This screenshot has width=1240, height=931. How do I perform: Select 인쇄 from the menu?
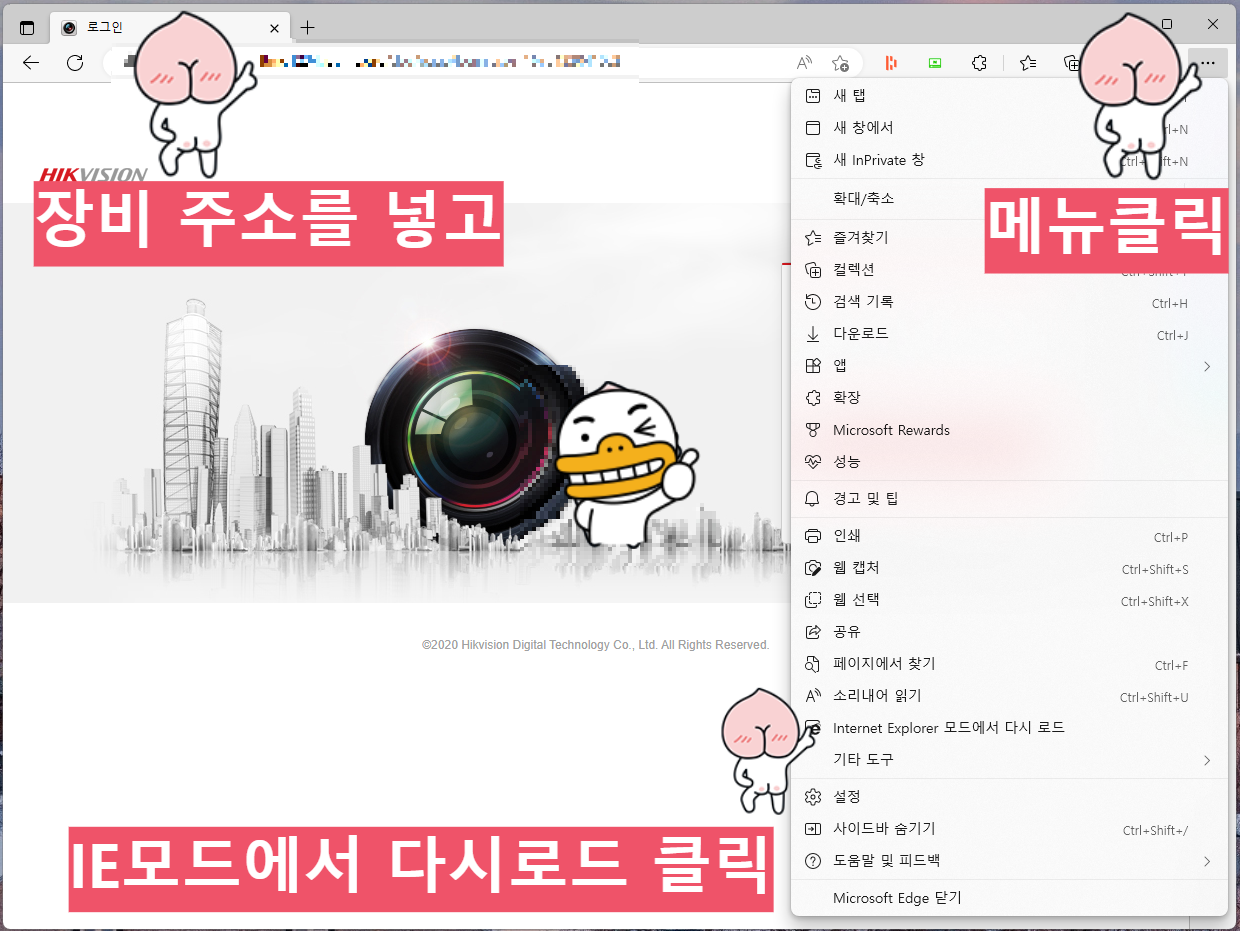(x=1009, y=536)
